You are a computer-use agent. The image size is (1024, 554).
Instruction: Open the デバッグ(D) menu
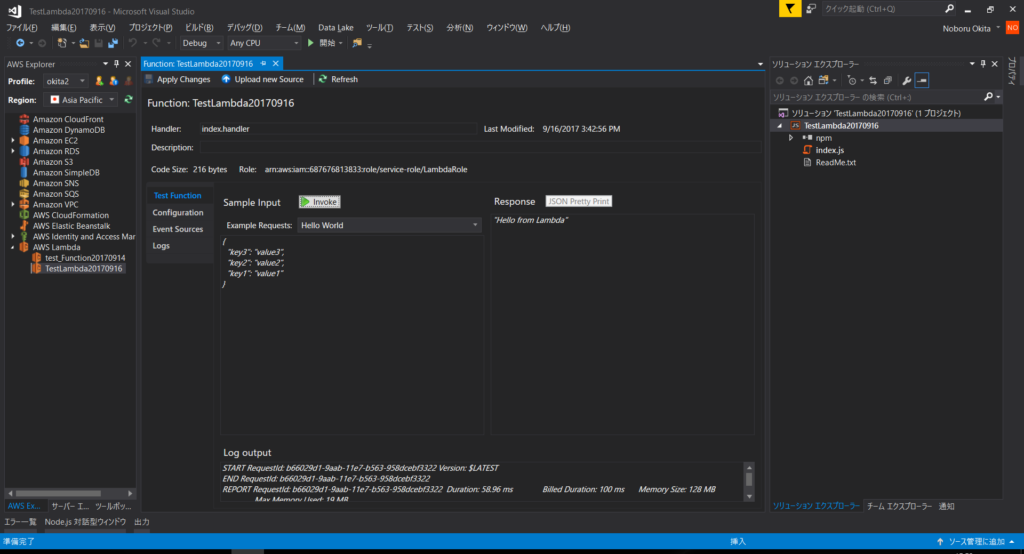[244, 27]
